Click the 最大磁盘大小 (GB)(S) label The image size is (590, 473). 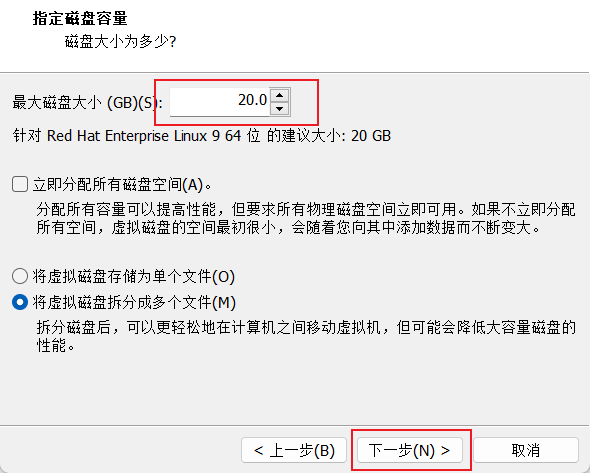(88, 102)
